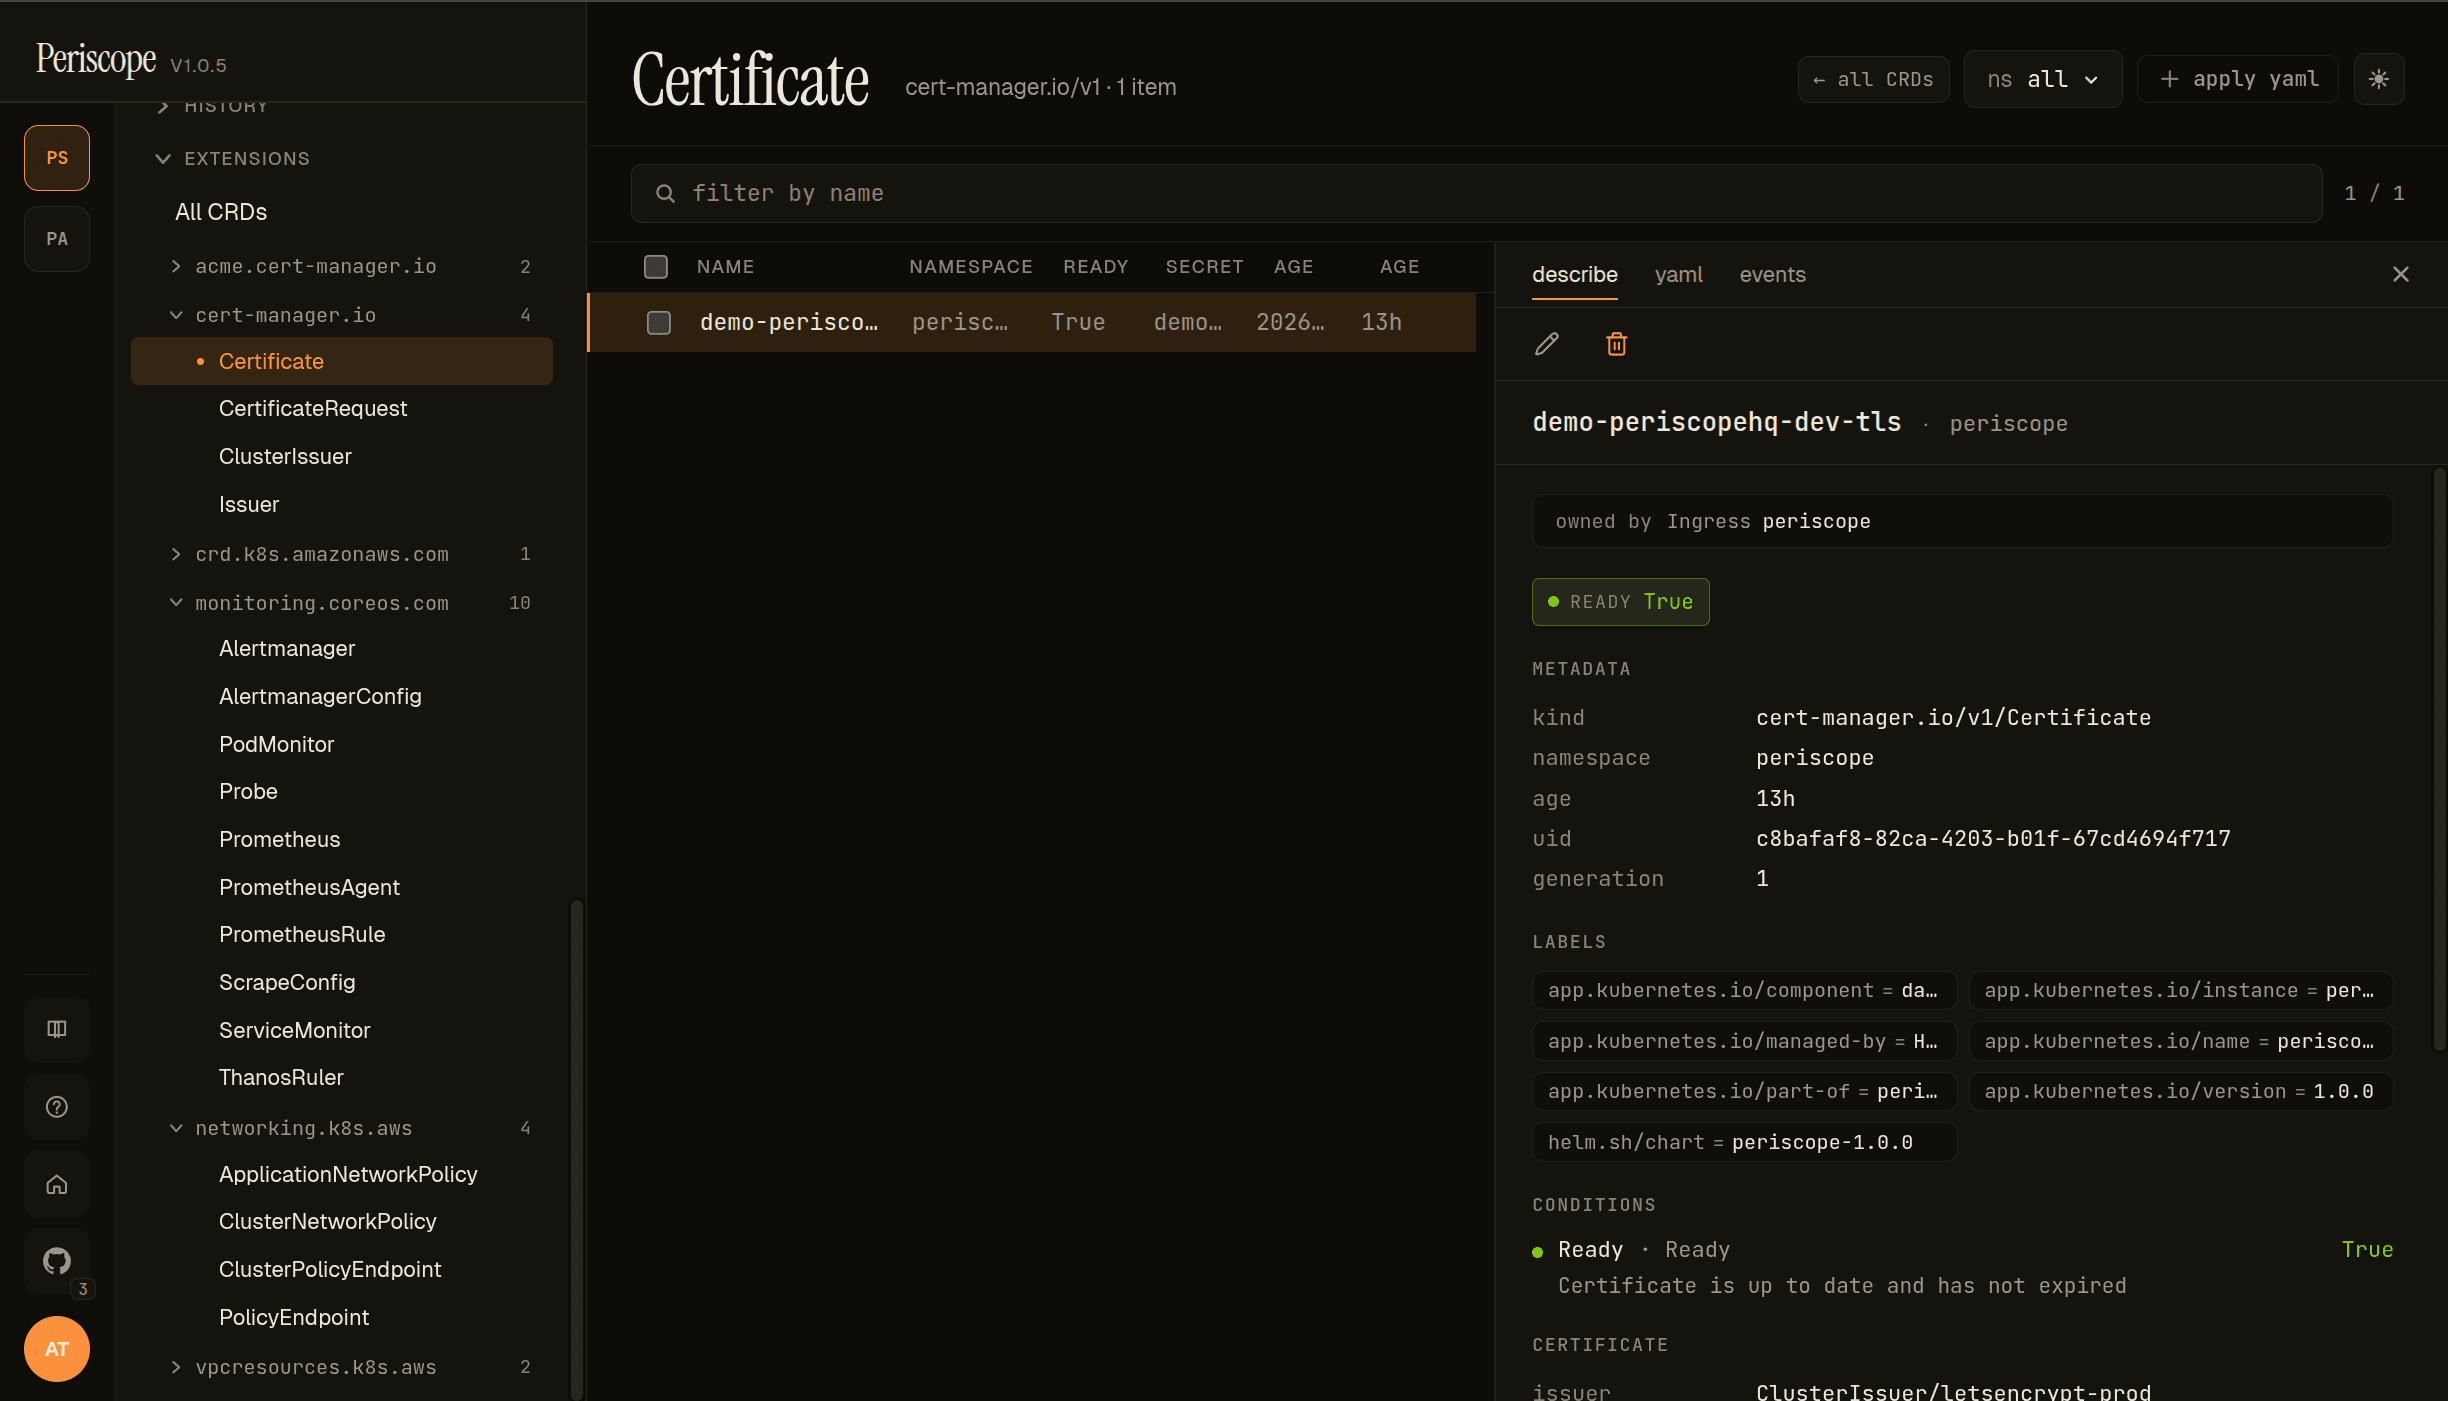
Task: Sort table by NAME column header
Action: (725, 267)
